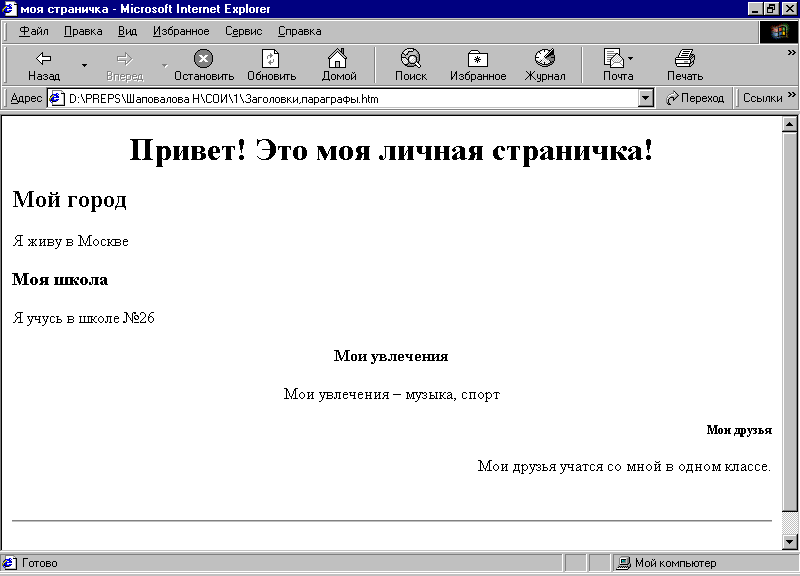Viewport: 800px width, 576px height.
Task: Open the Сервис menu
Action: tap(244, 32)
